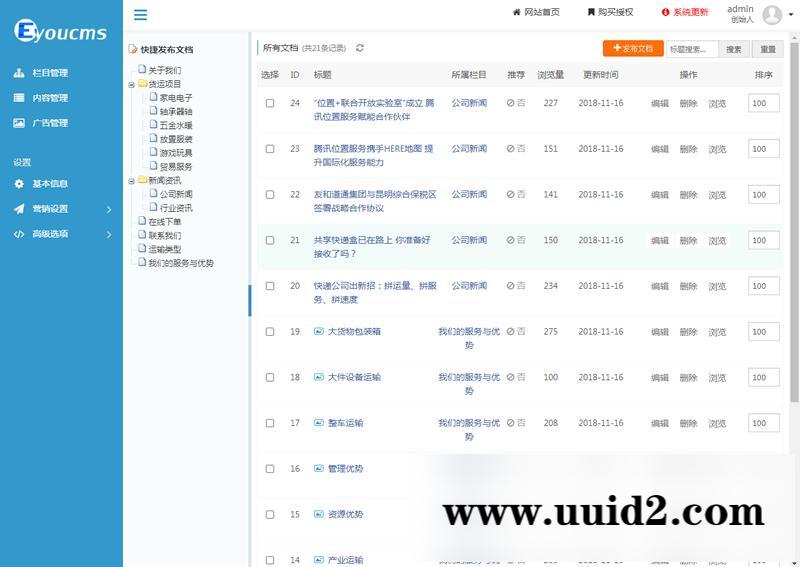The height and width of the screenshot is (567, 800).
Task: Click the image icon before 管理优势
Action: [319, 469]
